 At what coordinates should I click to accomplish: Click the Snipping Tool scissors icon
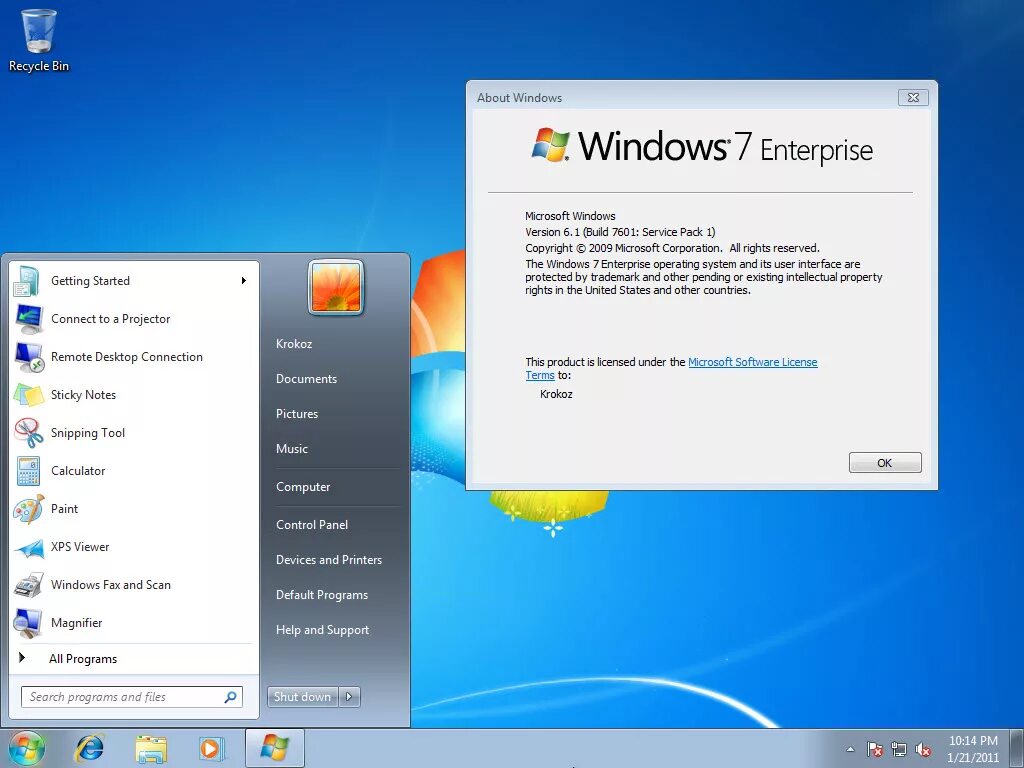tap(27, 432)
